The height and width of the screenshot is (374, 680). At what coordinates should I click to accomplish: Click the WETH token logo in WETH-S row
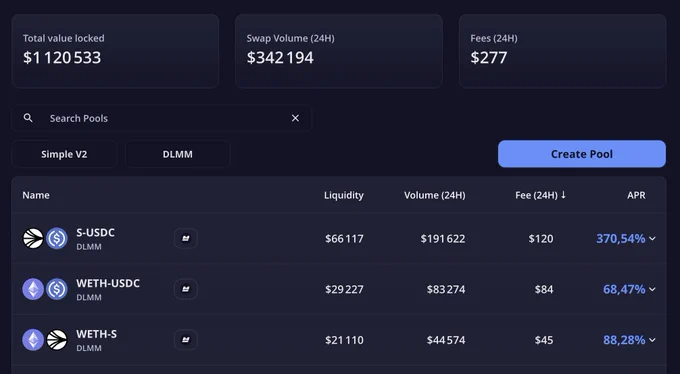[x=33, y=340]
